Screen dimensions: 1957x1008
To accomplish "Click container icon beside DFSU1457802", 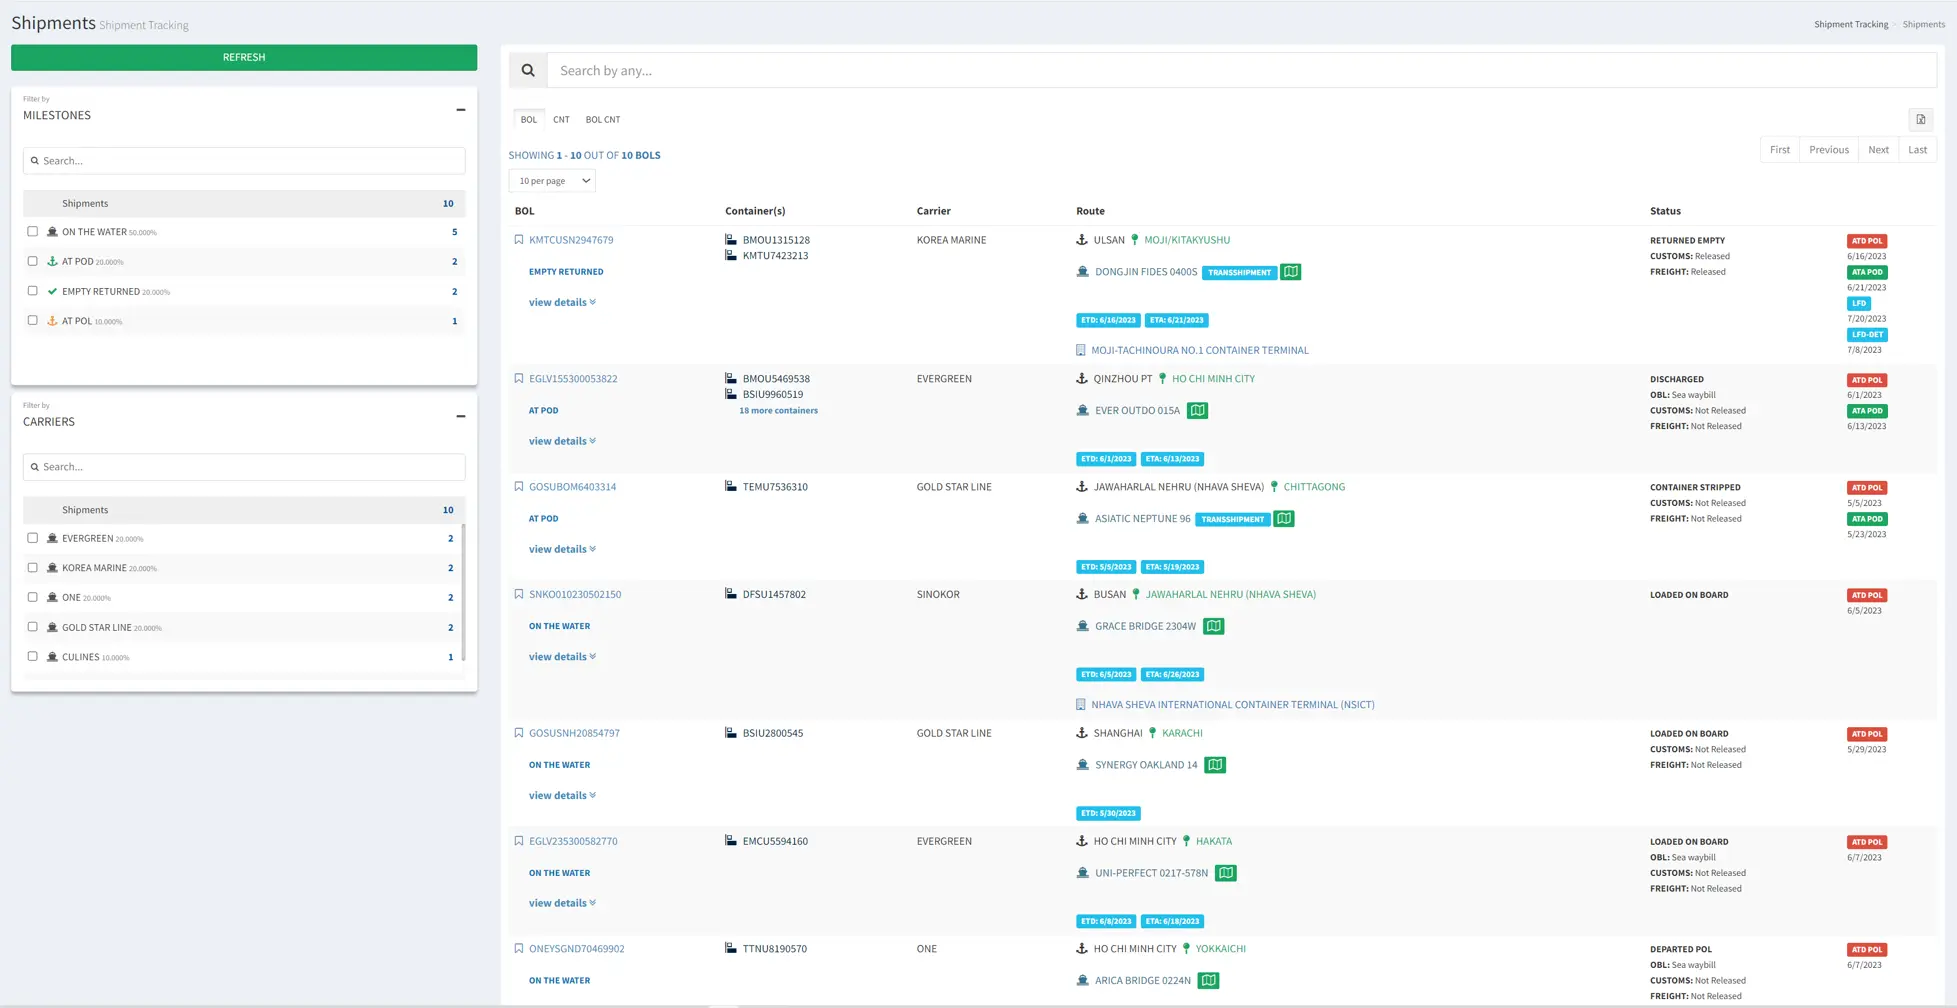I will (731, 594).
